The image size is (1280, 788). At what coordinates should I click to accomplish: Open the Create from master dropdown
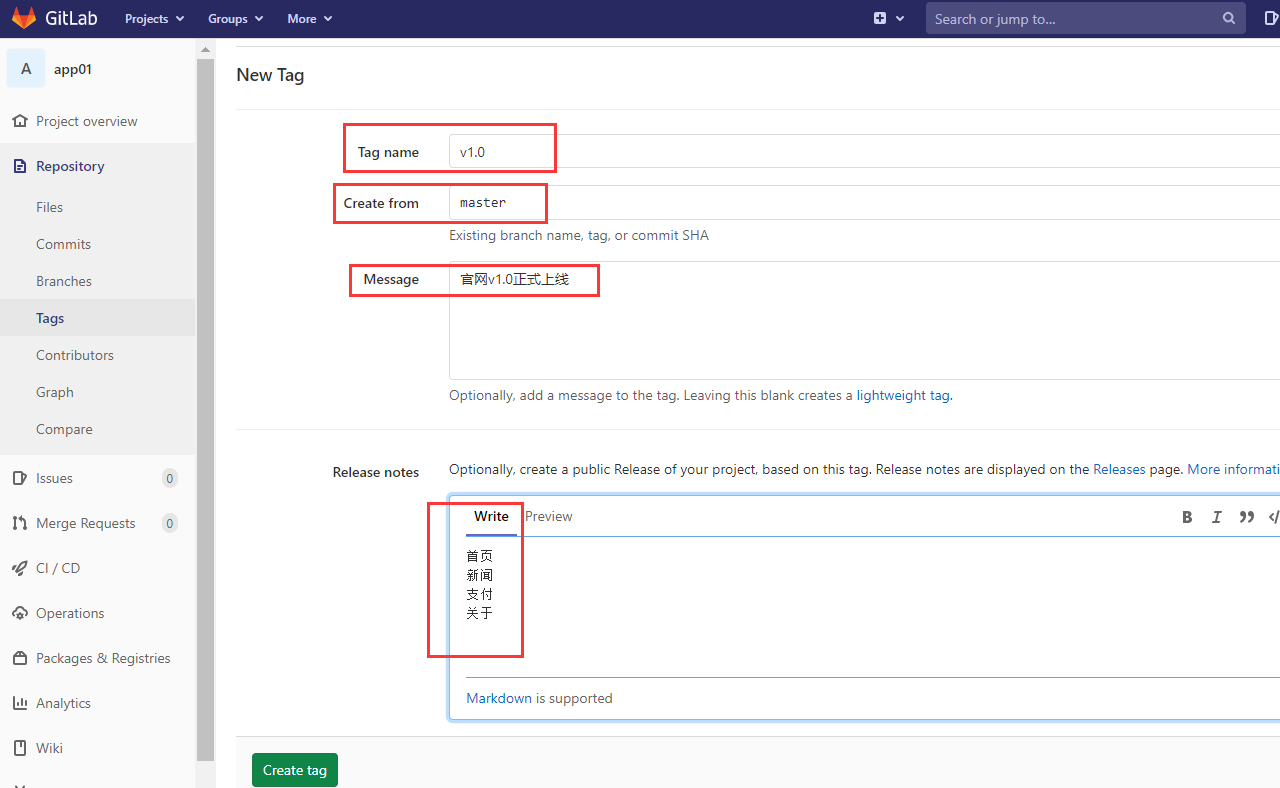[x=864, y=203]
